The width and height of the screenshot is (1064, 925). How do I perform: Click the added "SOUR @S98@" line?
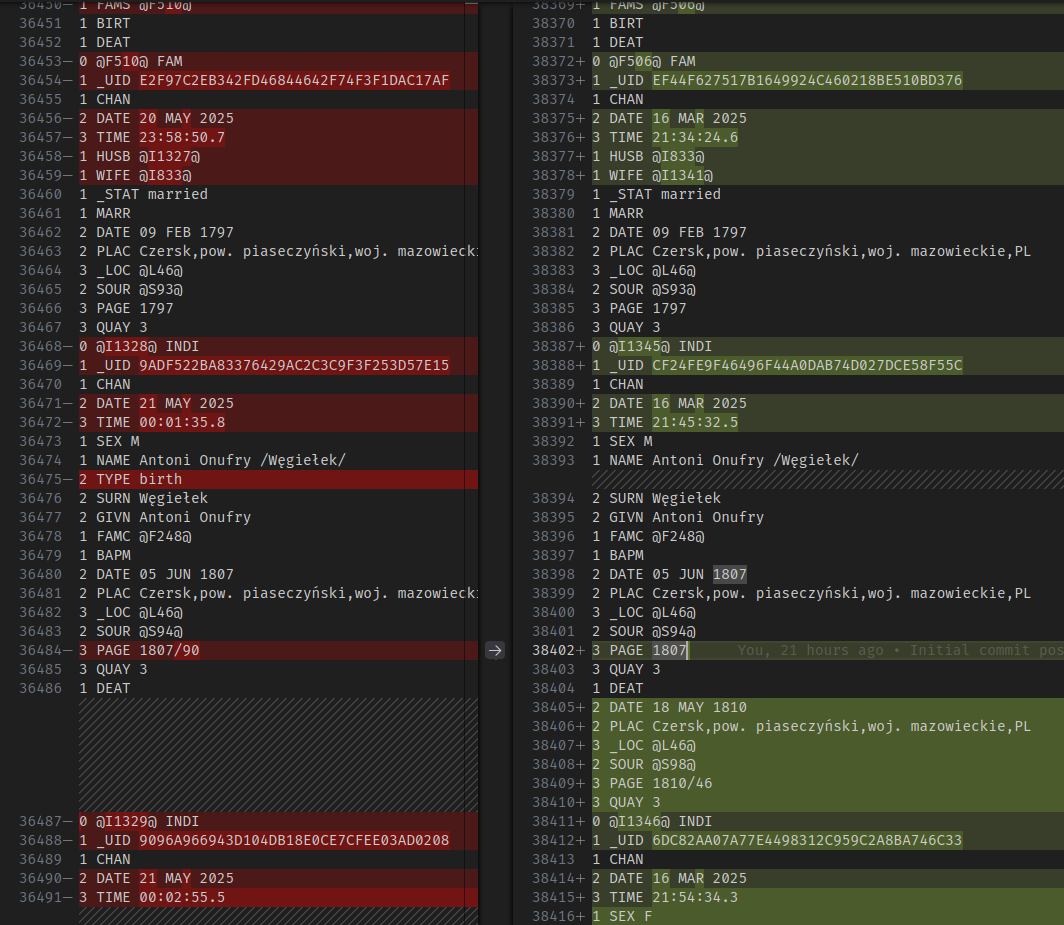click(x=652, y=764)
